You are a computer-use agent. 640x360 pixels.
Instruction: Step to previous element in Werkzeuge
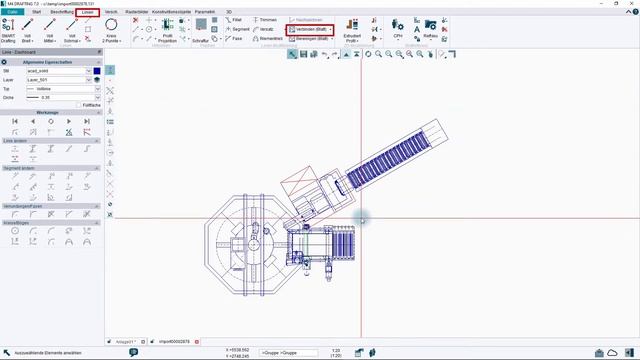point(33,121)
